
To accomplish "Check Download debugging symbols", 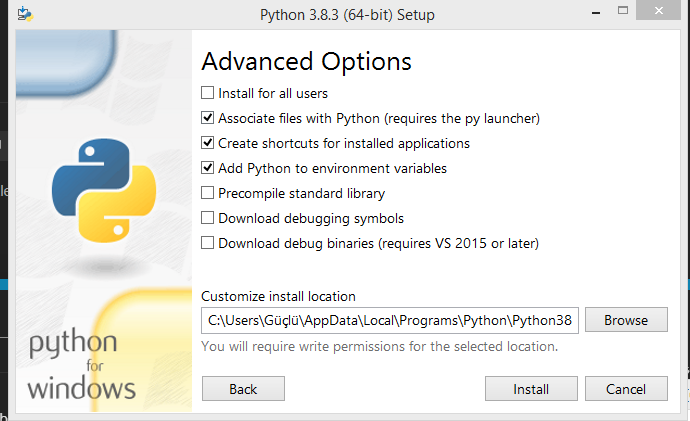I will point(207,218).
